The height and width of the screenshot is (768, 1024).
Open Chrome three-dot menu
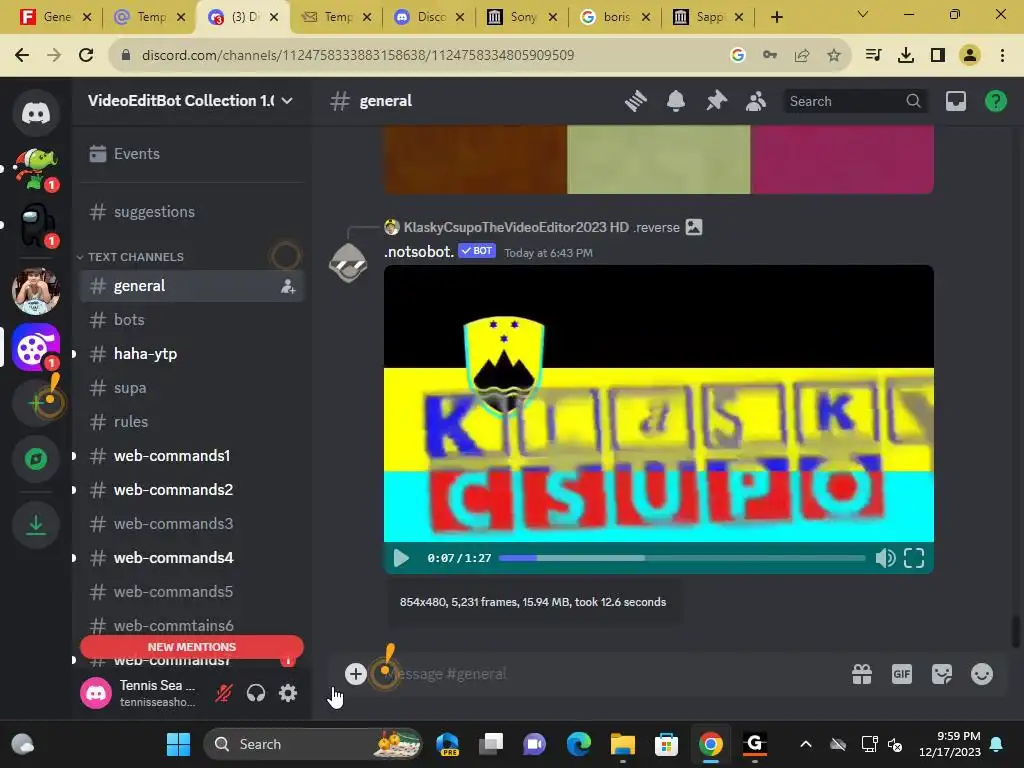pos(1002,55)
